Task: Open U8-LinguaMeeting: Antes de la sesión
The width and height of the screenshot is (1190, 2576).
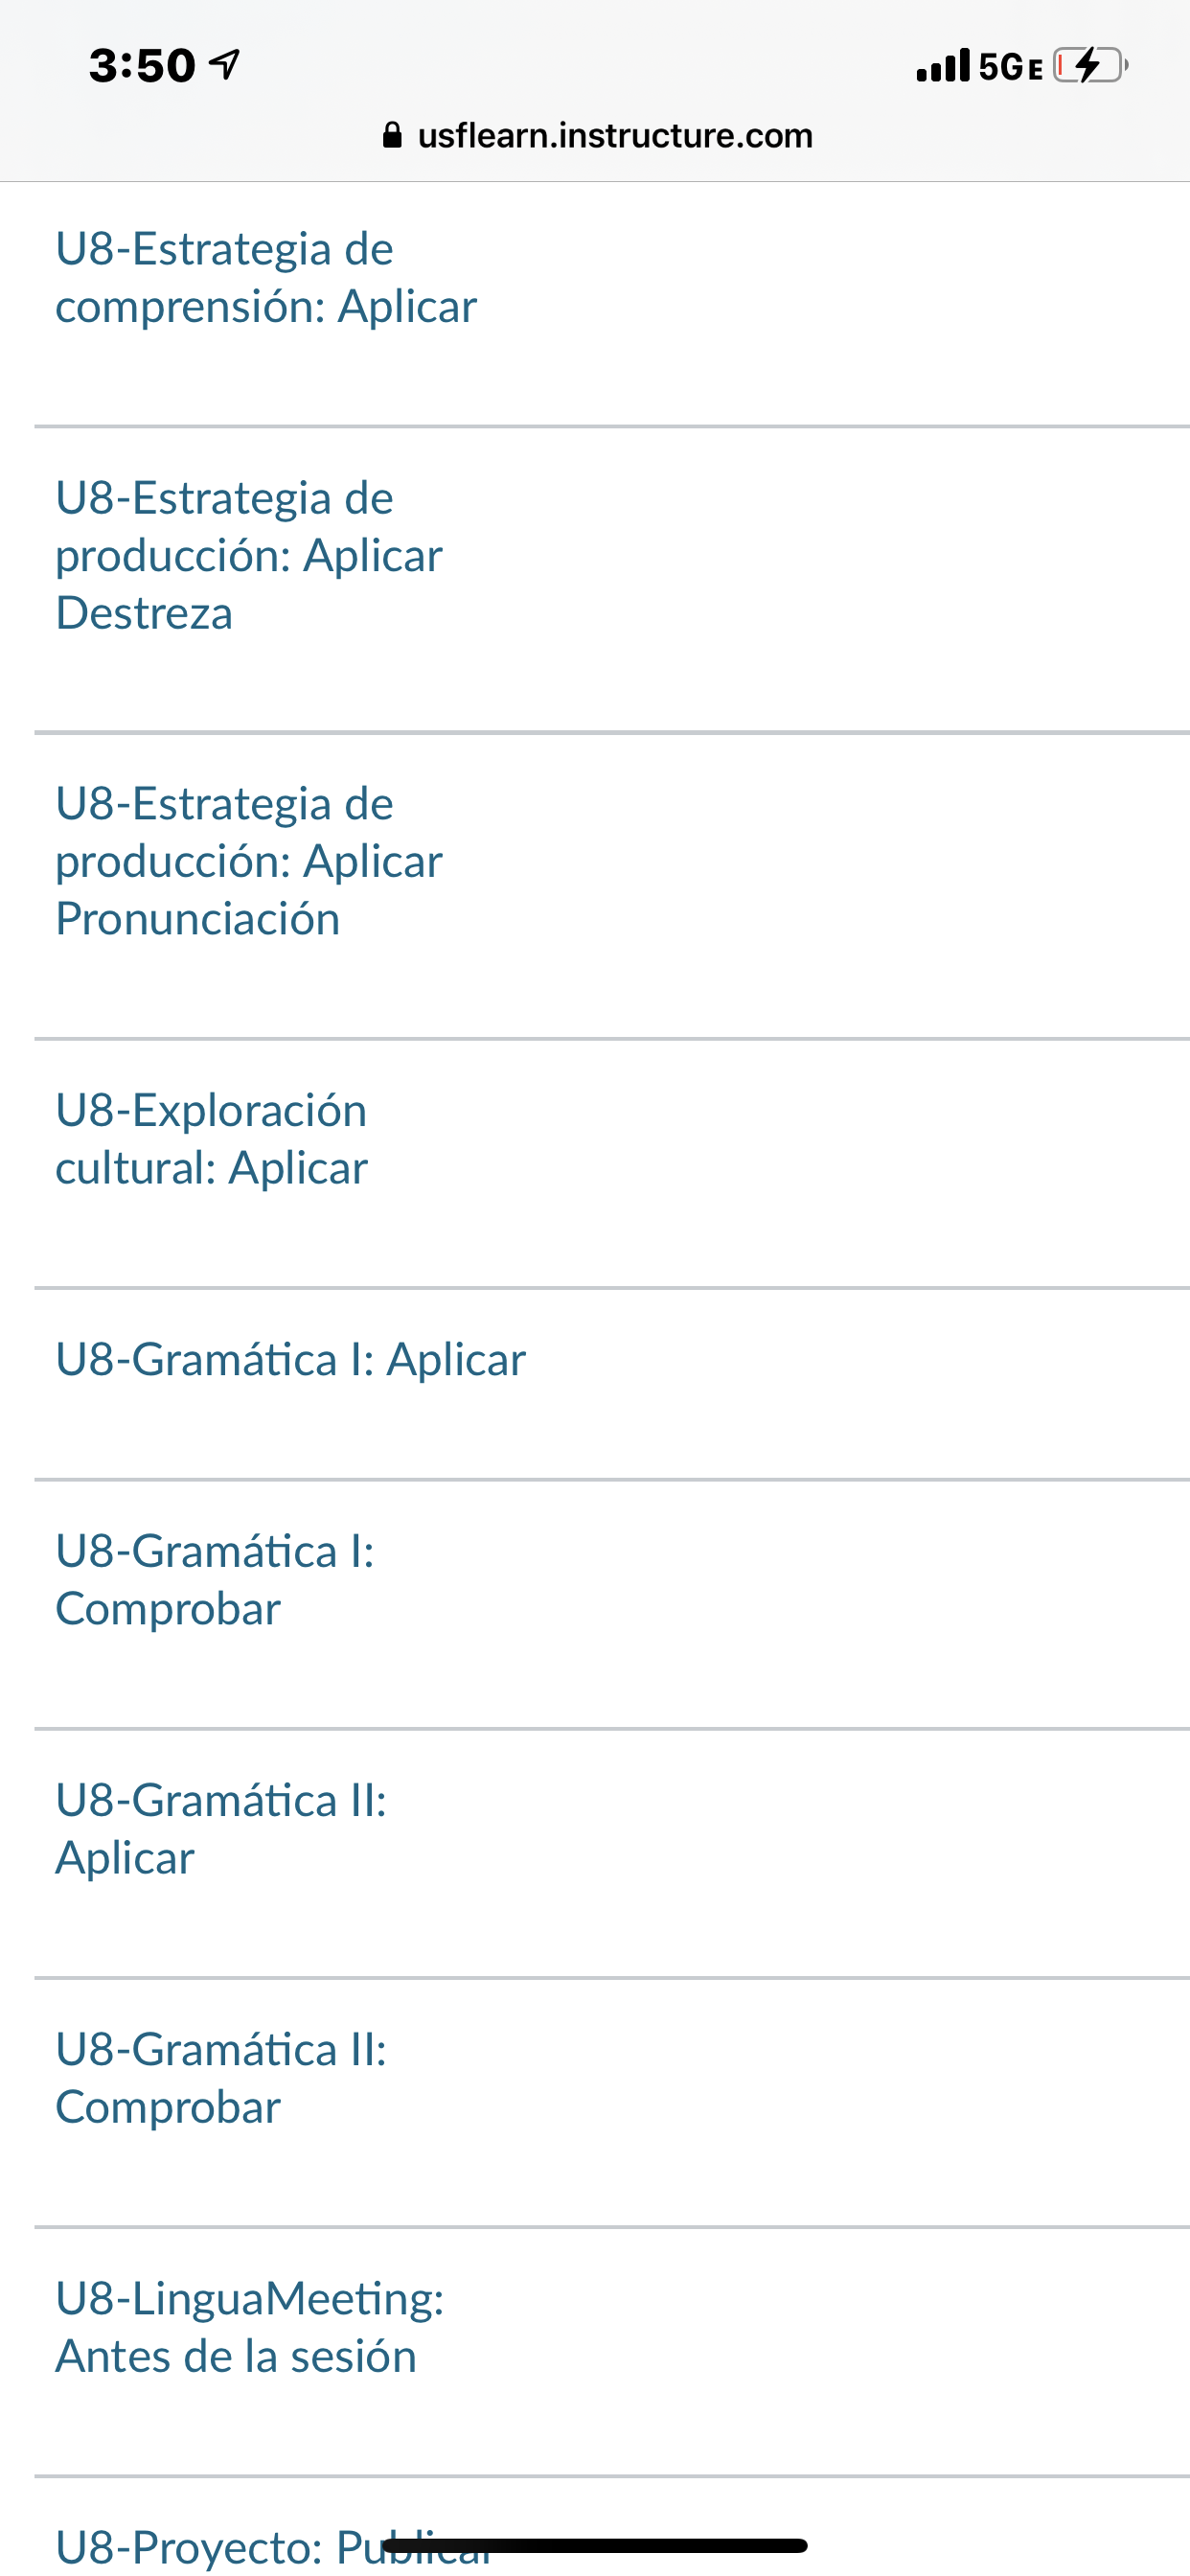Action: click(x=249, y=2327)
